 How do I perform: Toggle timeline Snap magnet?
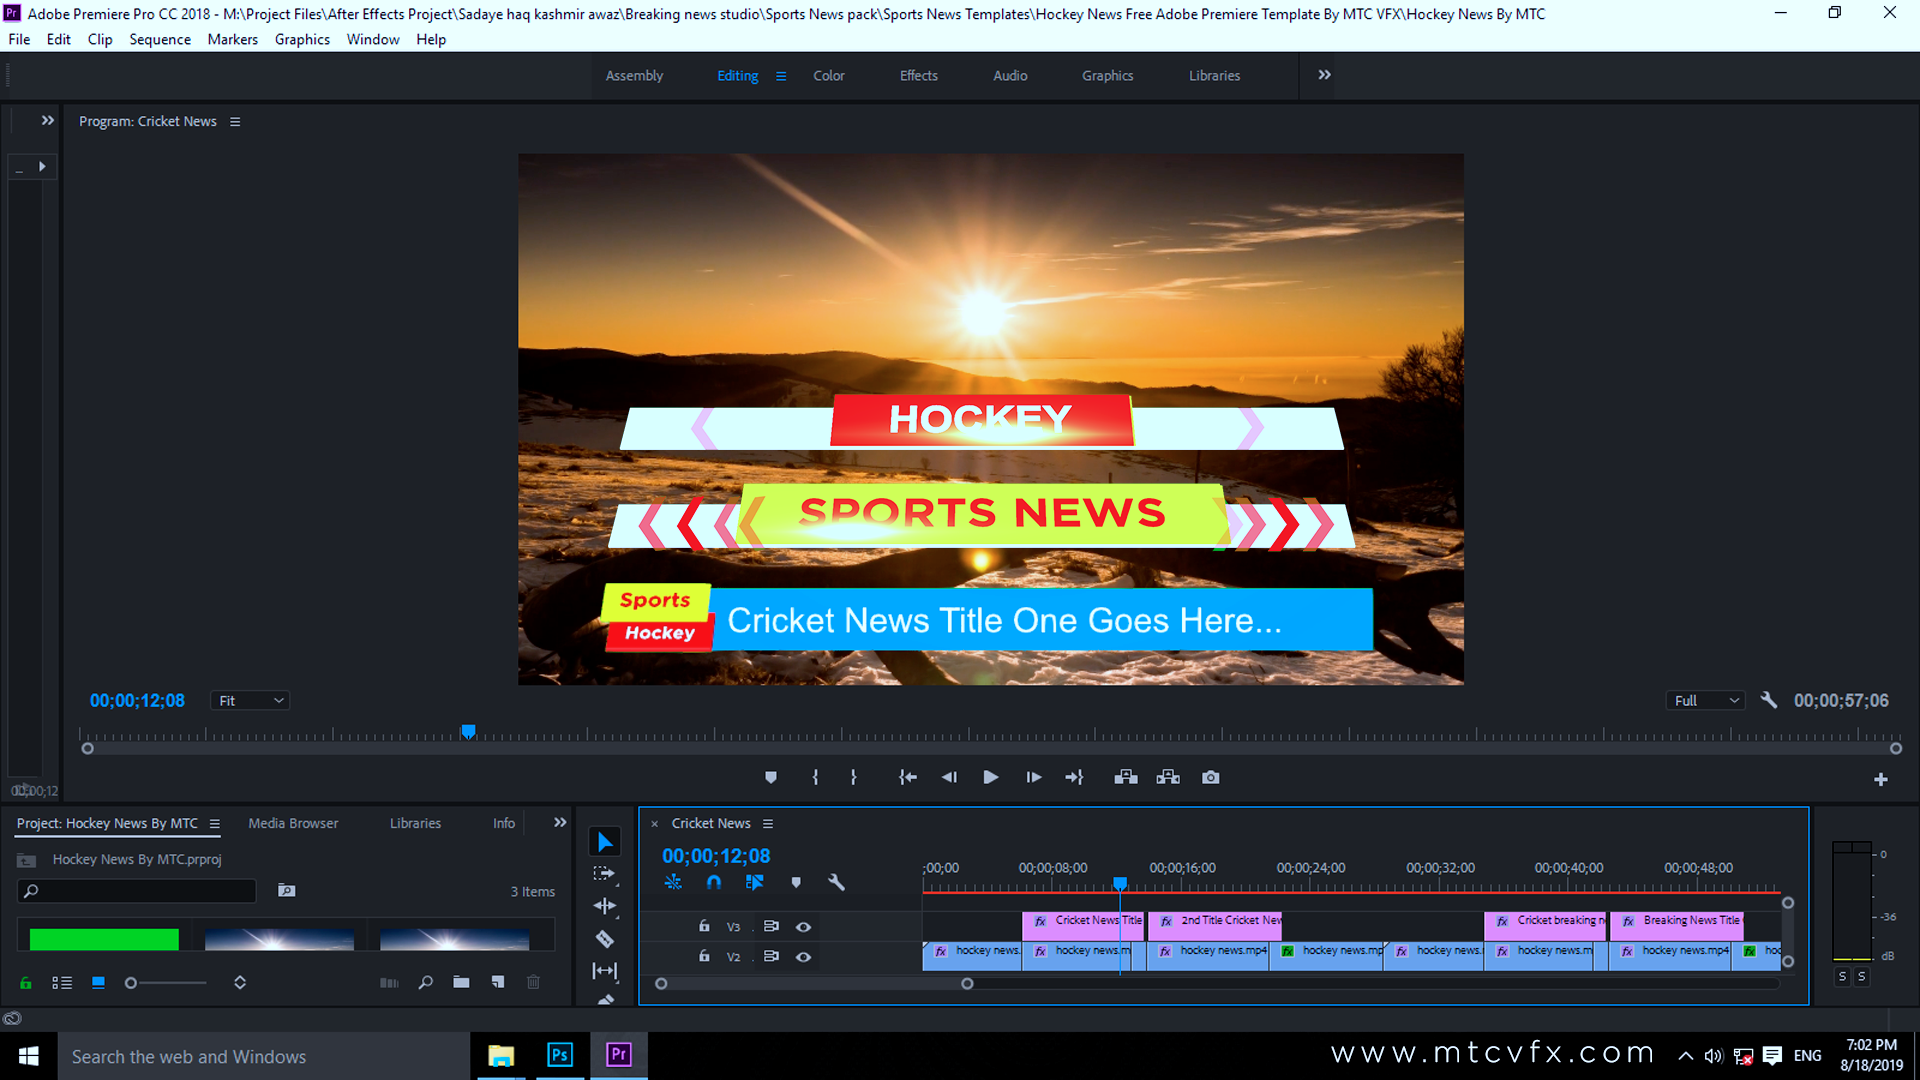713,882
